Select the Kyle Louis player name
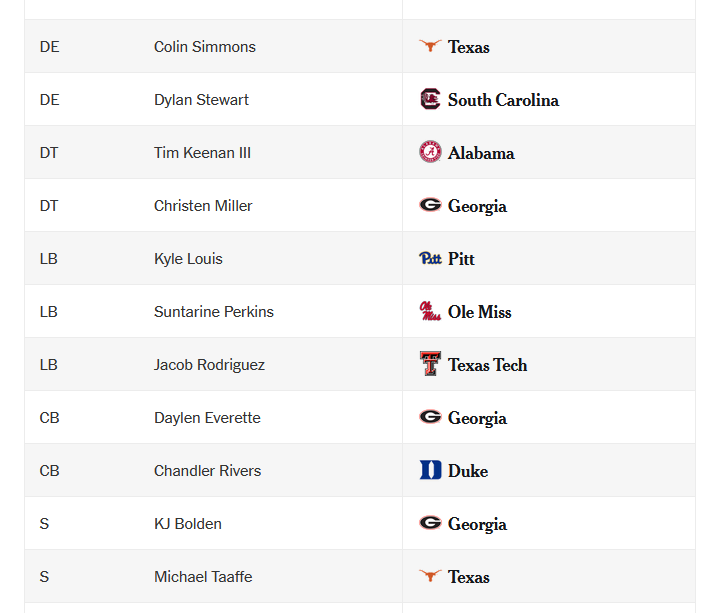 click(x=188, y=259)
